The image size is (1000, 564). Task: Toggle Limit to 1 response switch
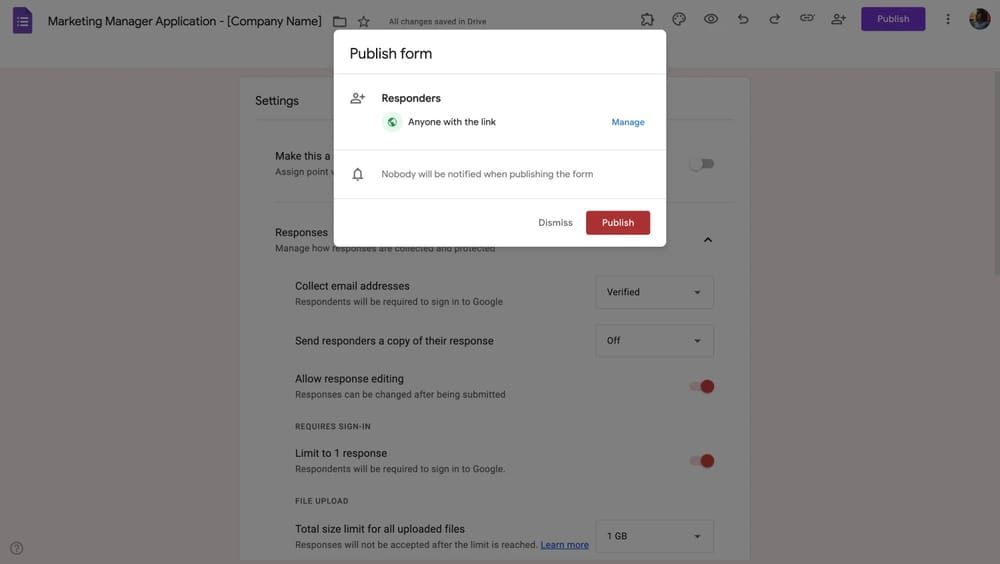702,461
